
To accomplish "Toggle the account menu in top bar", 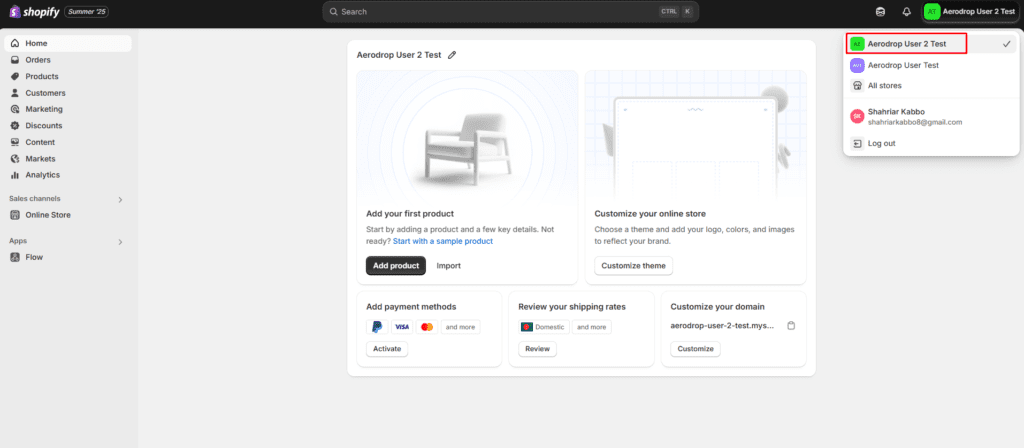I will [x=969, y=12].
